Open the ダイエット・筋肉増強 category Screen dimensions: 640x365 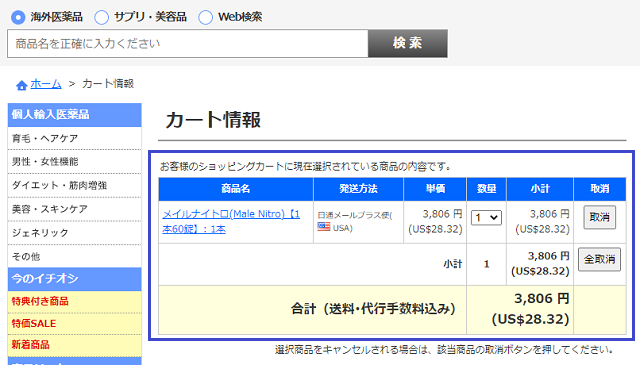pos(75,185)
